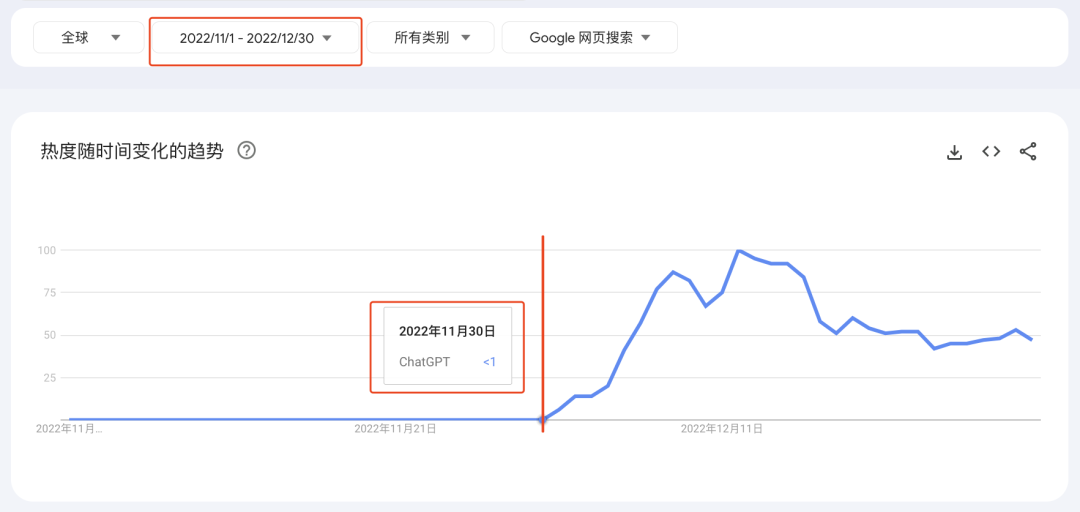Click the truncated 2022年11月... x-axis label
1080x512 pixels.
pos(69,429)
